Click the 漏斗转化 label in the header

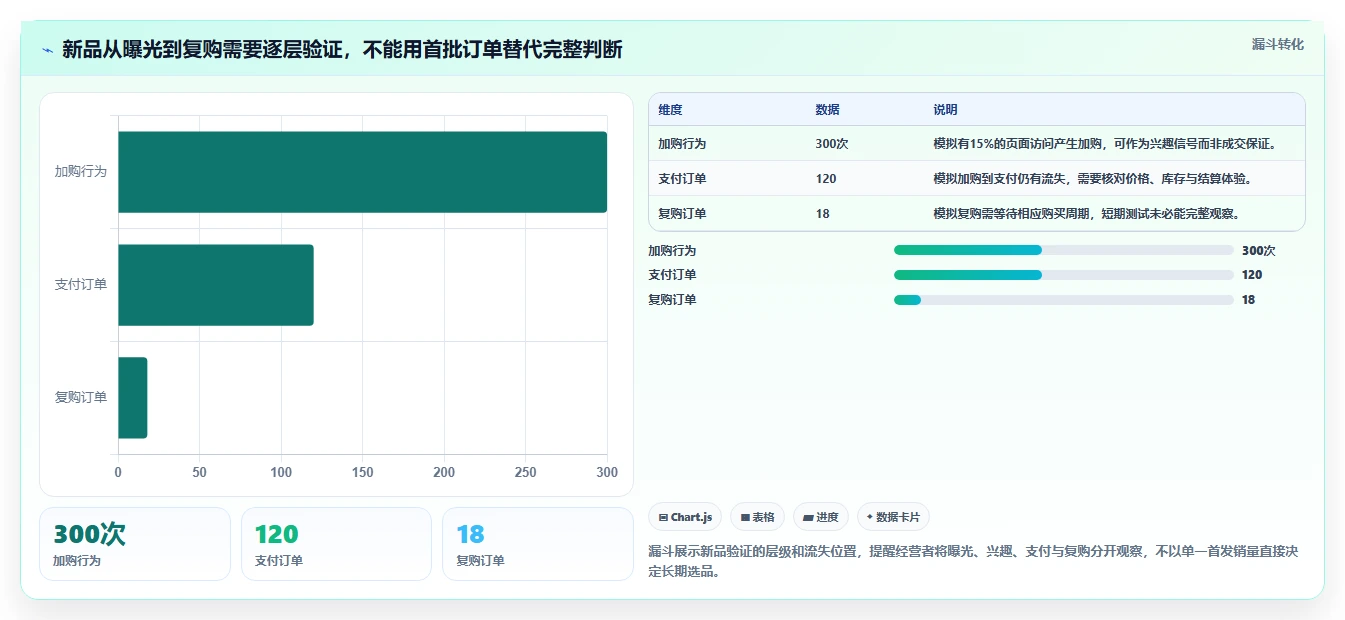1277,45
